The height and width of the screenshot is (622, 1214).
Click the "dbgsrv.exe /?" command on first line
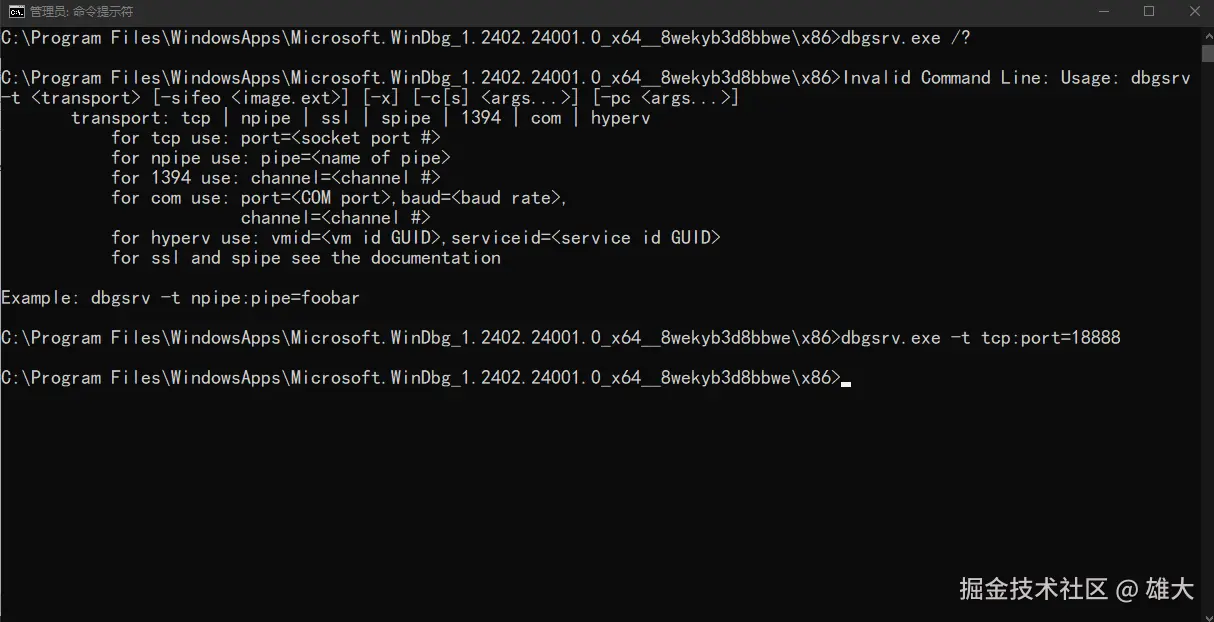(x=906, y=38)
